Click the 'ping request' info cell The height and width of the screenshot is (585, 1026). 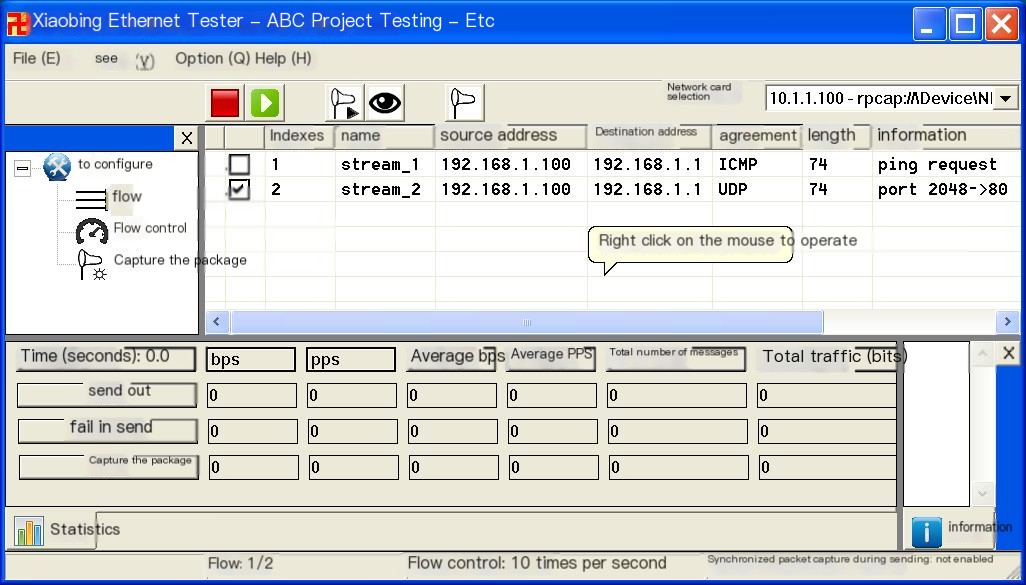click(937, 164)
